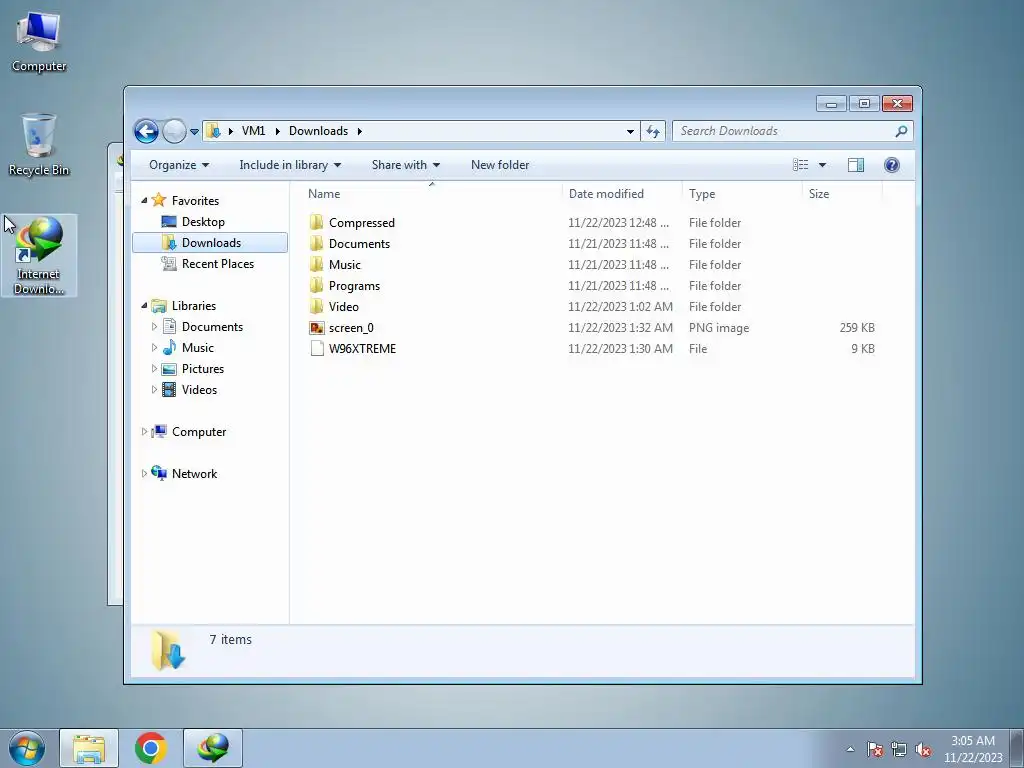Select the Compressed folder icon
The image size is (1024, 768).
click(317, 223)
